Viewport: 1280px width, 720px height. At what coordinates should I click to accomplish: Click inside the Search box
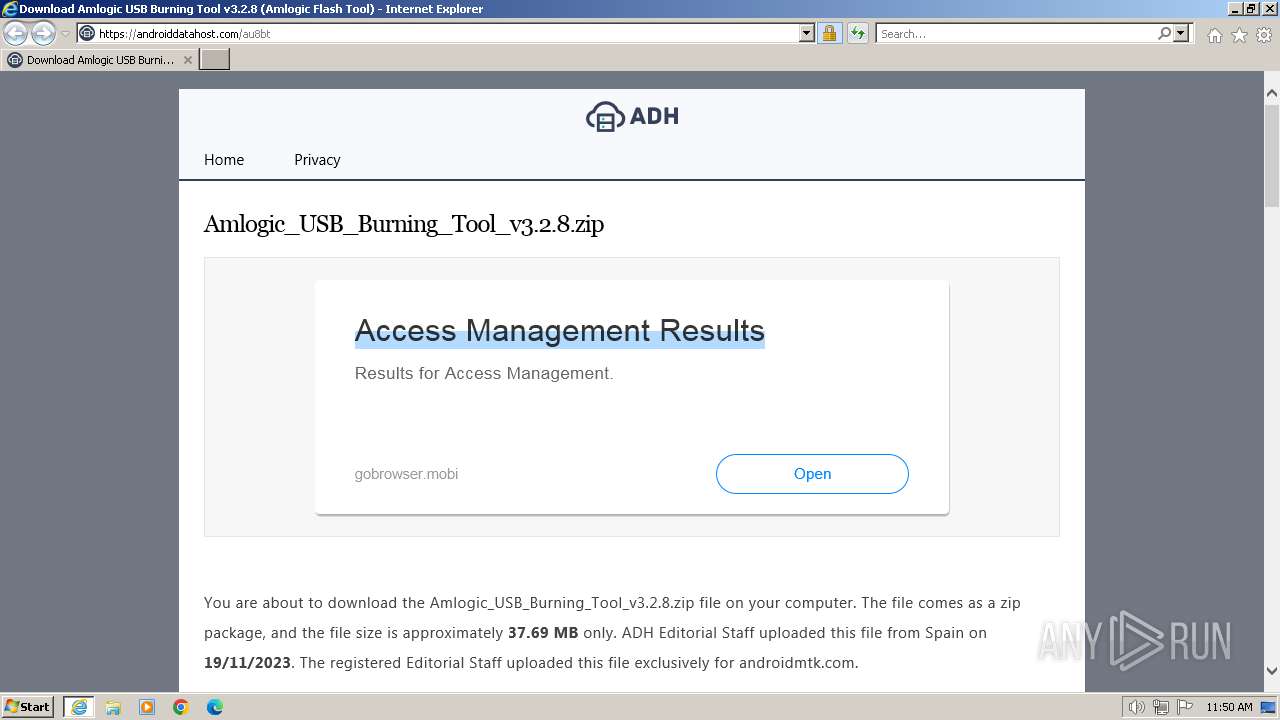click(x=1015, y=33)
